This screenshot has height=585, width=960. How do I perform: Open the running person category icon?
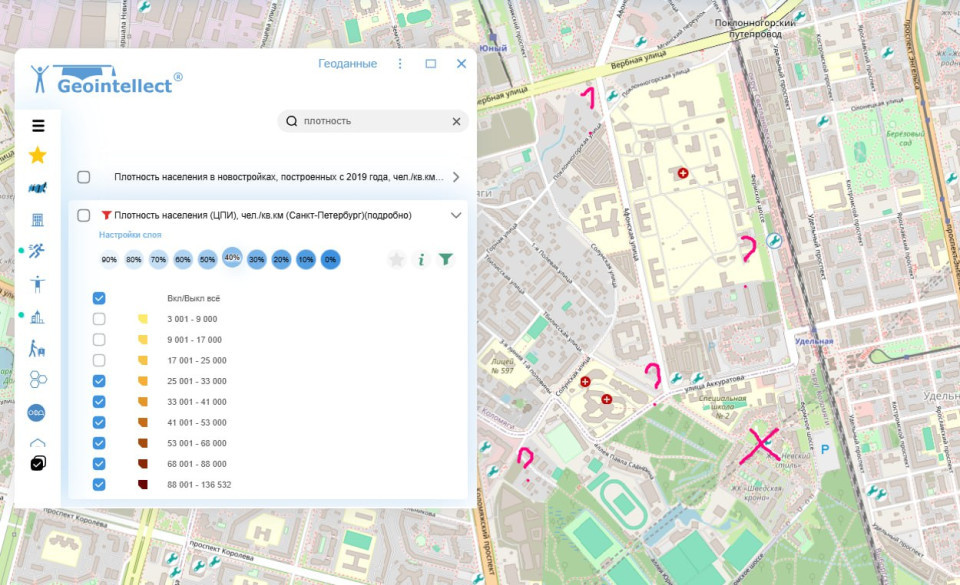(x=38, y=251)
